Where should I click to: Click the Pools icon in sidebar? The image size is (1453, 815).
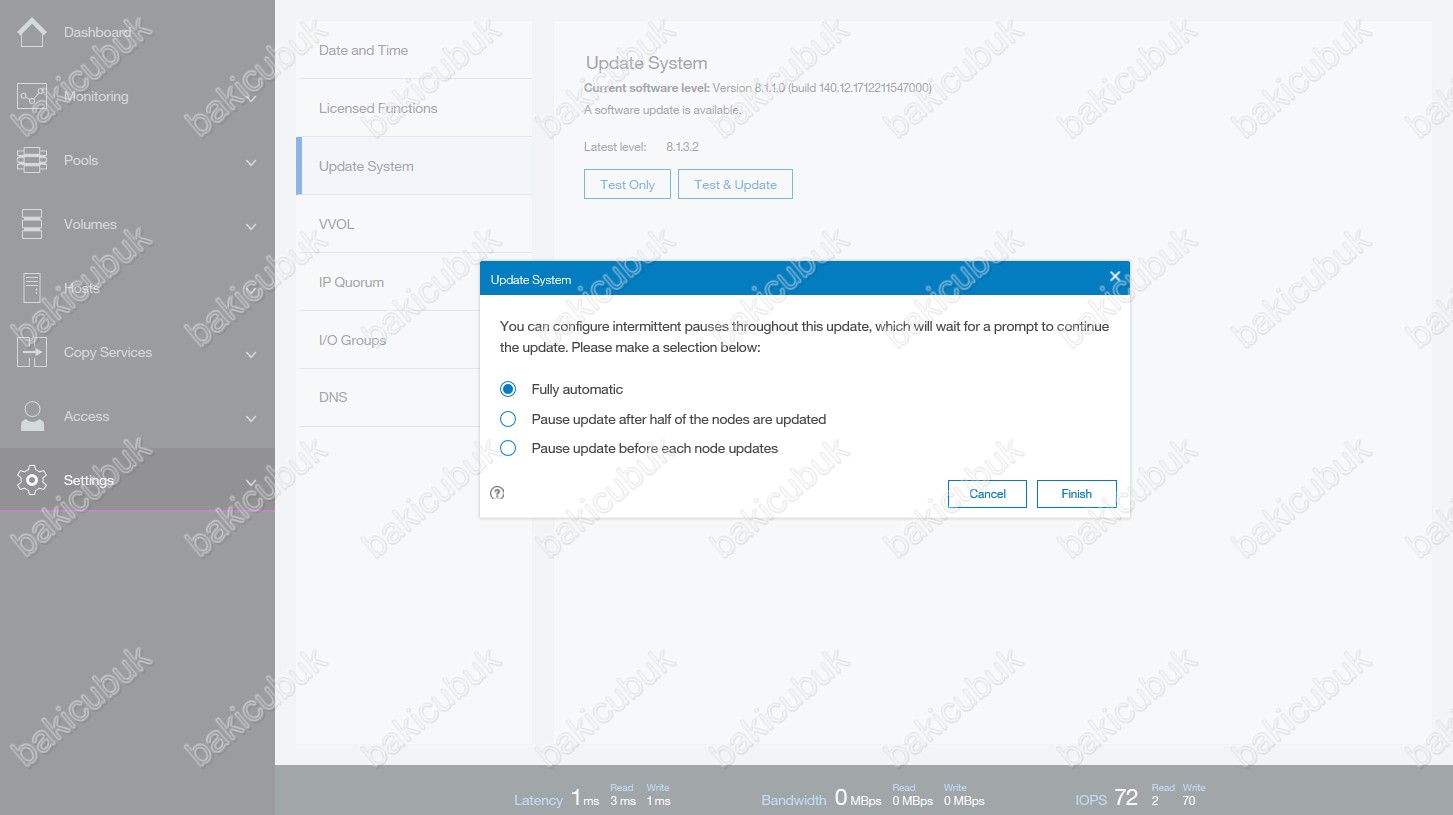[32, 160]
